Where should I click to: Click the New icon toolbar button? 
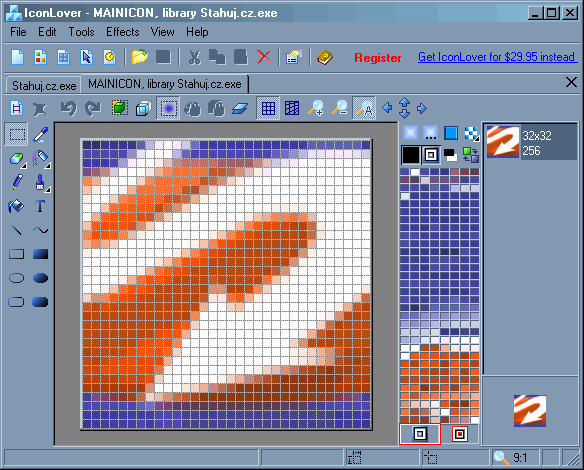17,58
